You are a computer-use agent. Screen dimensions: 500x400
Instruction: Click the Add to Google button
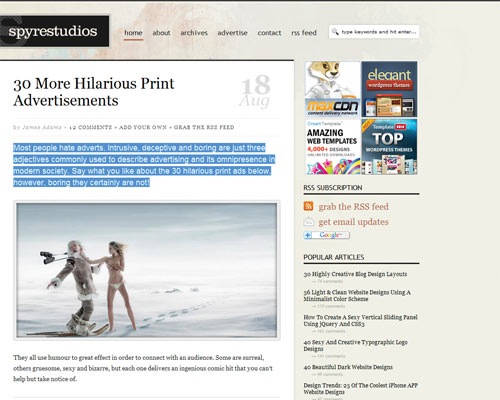tap(327, 235)
